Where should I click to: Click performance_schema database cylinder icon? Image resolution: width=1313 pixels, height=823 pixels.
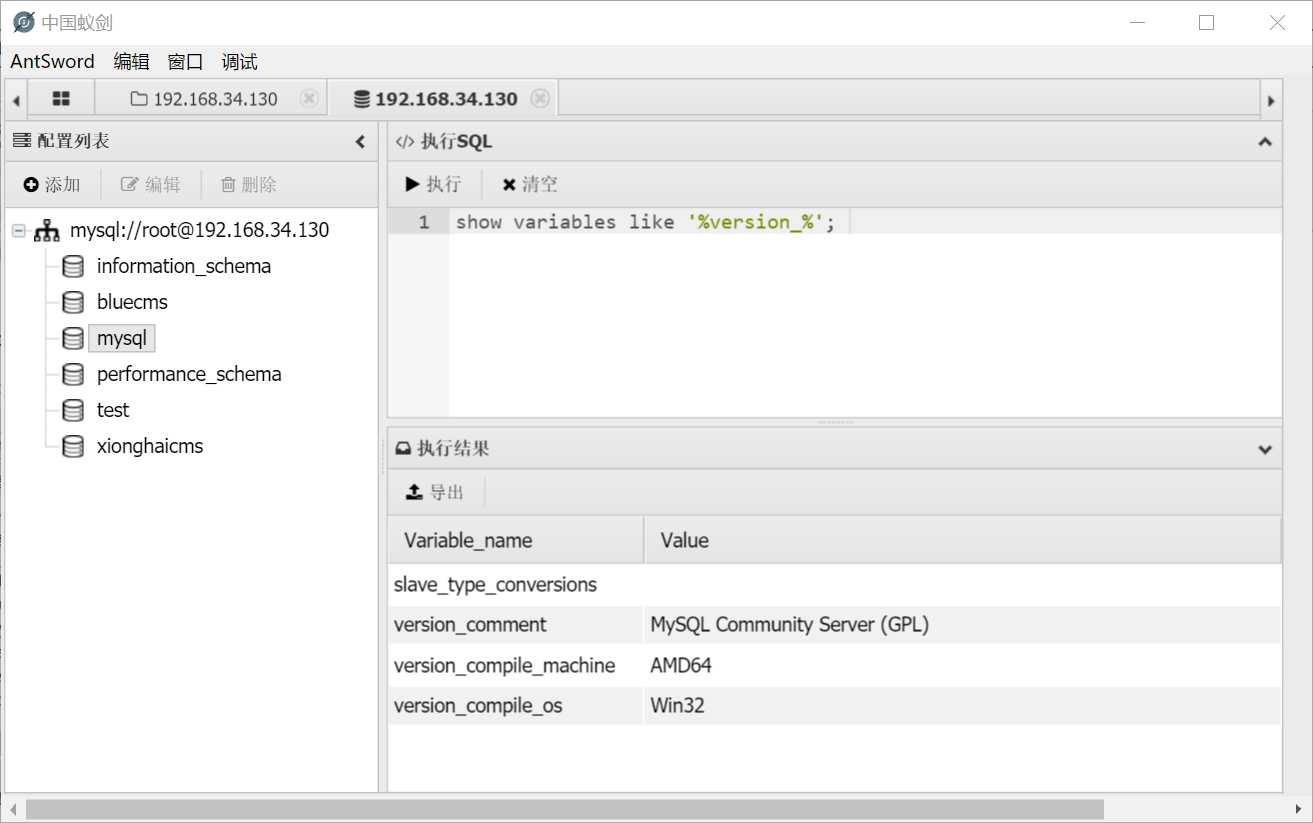tap(73, 374)
